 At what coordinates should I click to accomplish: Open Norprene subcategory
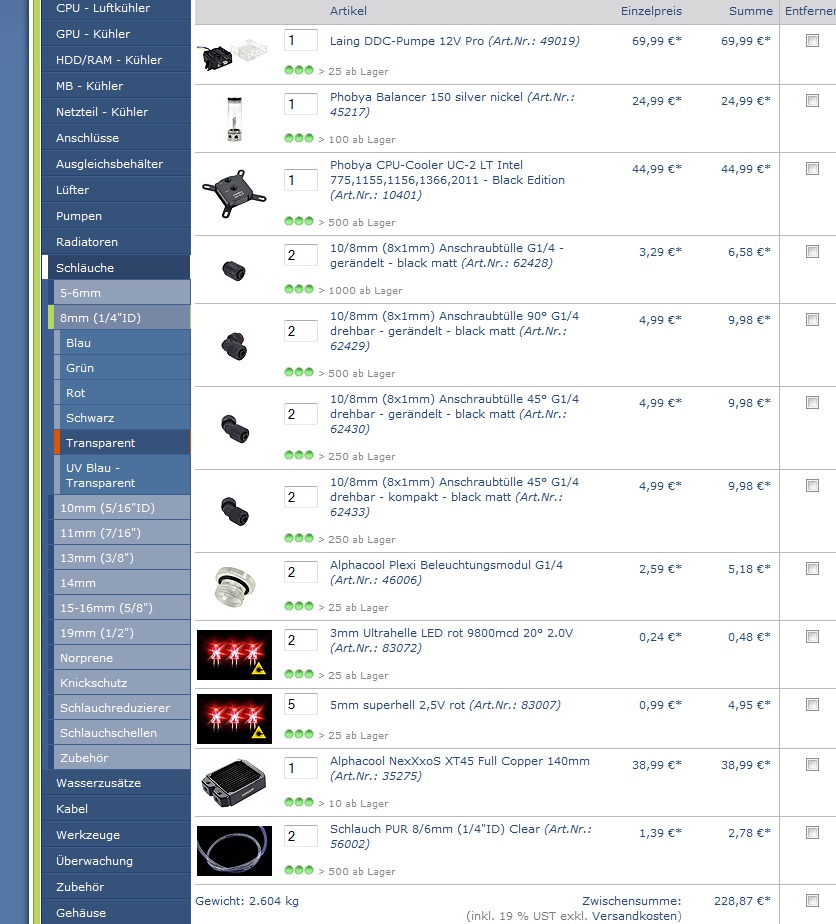121,658
